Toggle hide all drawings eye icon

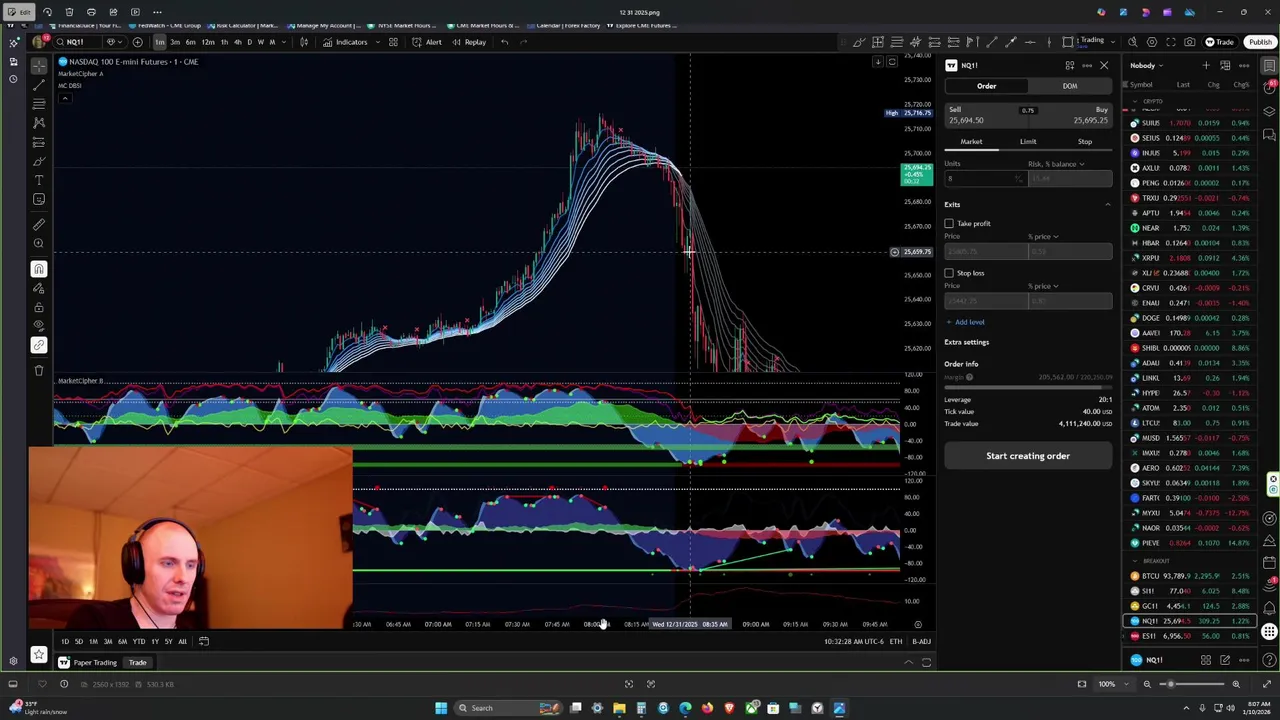point(39,326)
